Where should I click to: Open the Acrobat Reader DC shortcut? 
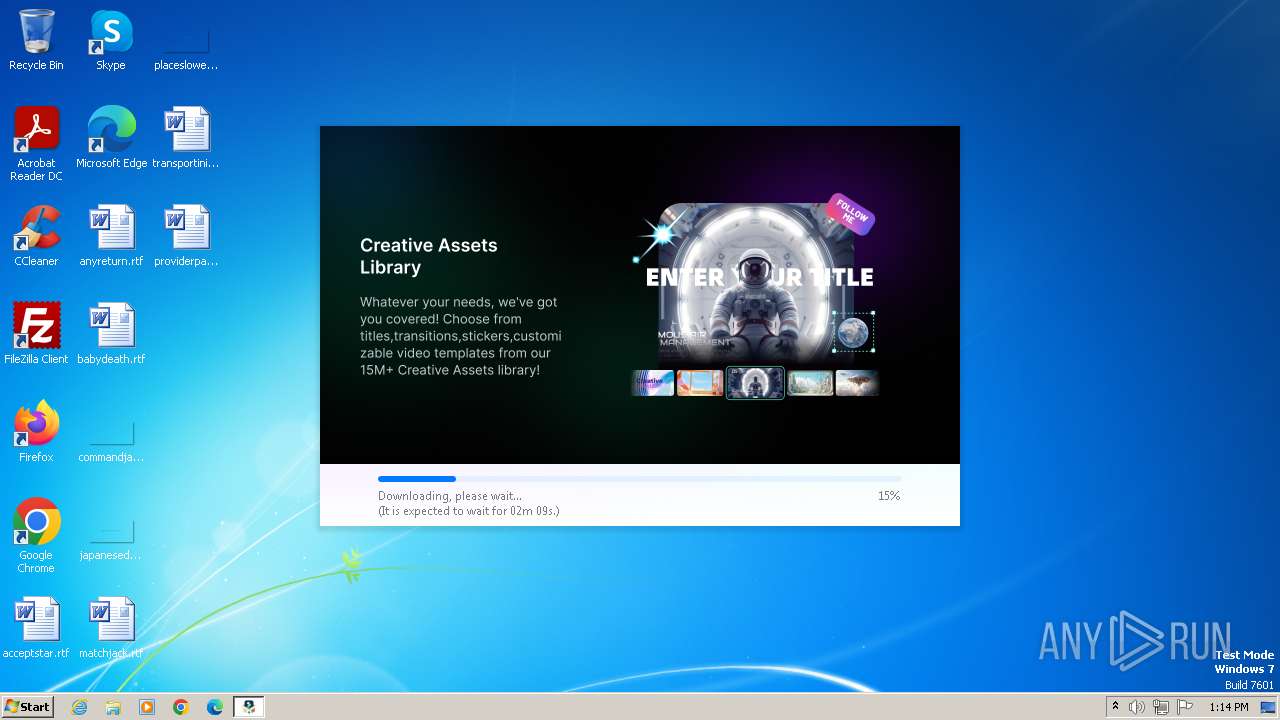tap(36, 144)
